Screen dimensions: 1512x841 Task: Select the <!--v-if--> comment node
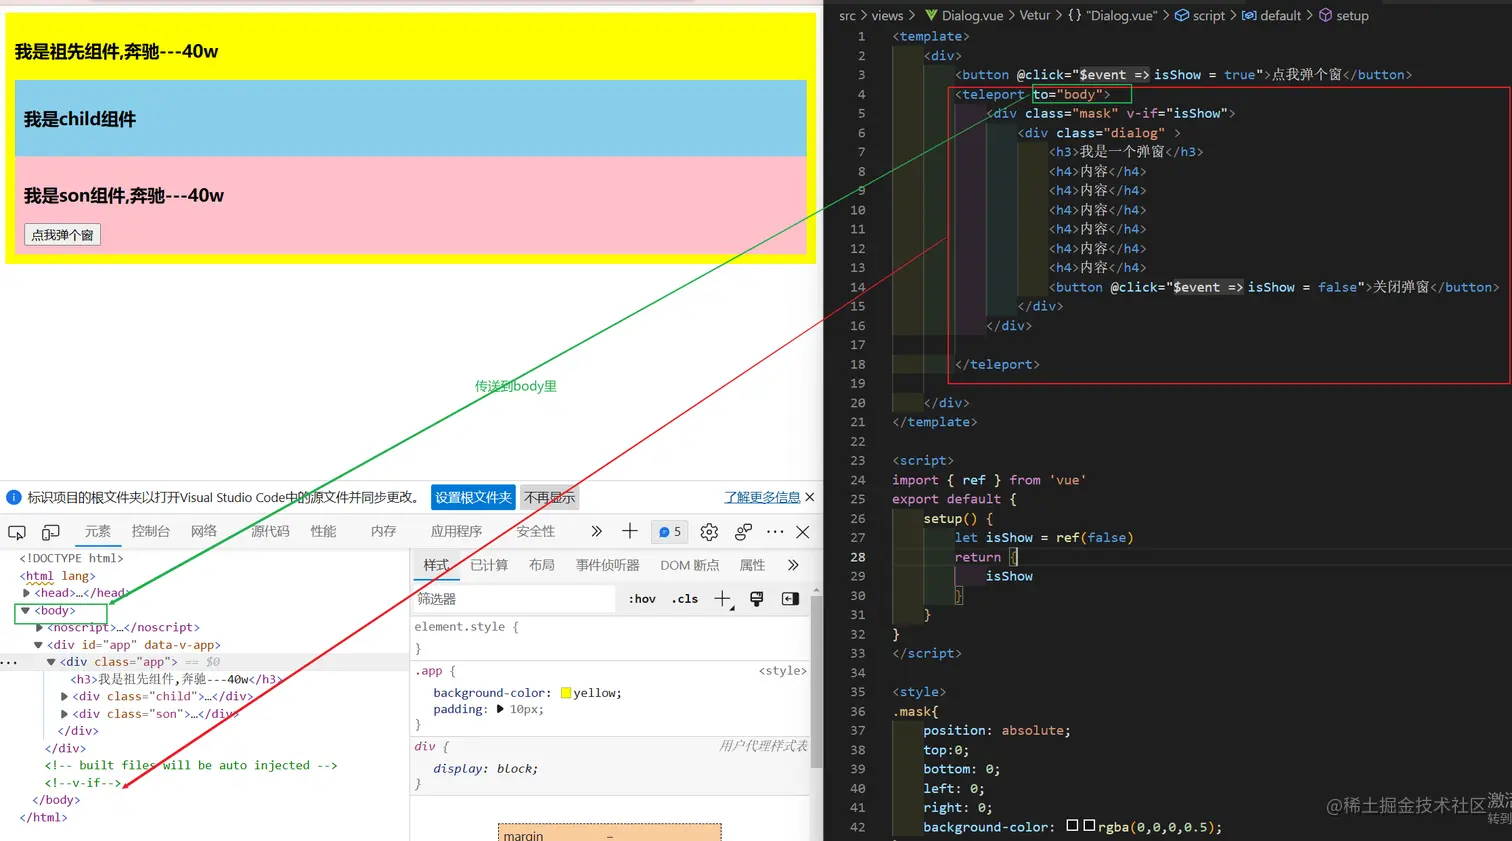point(83,783)
